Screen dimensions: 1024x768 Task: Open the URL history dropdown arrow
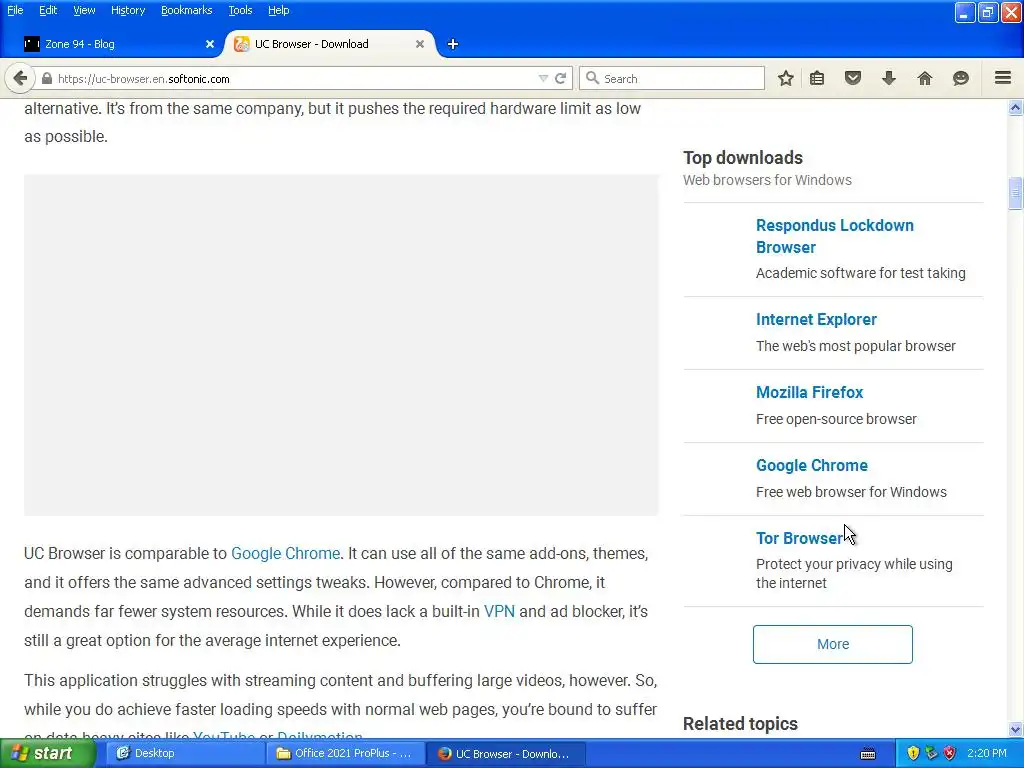point(543,78)
